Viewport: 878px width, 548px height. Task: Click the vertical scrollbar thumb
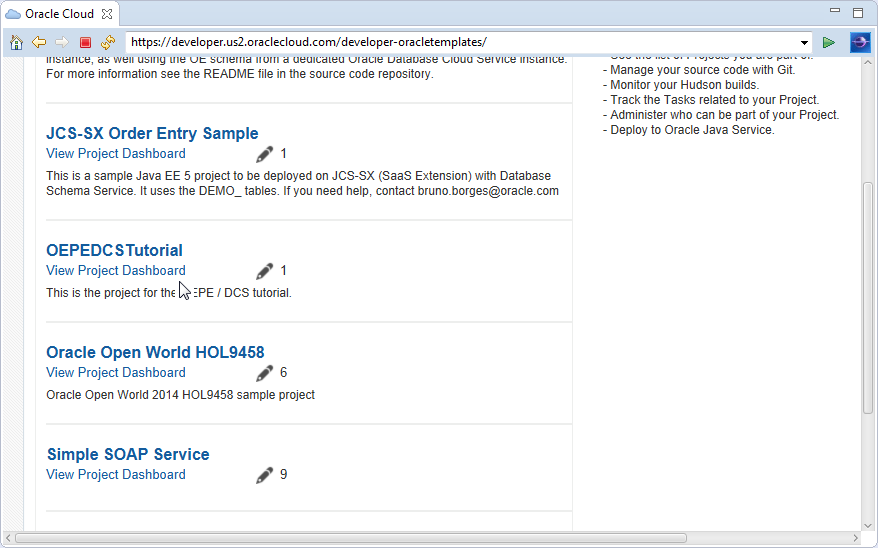click(868, 298)
